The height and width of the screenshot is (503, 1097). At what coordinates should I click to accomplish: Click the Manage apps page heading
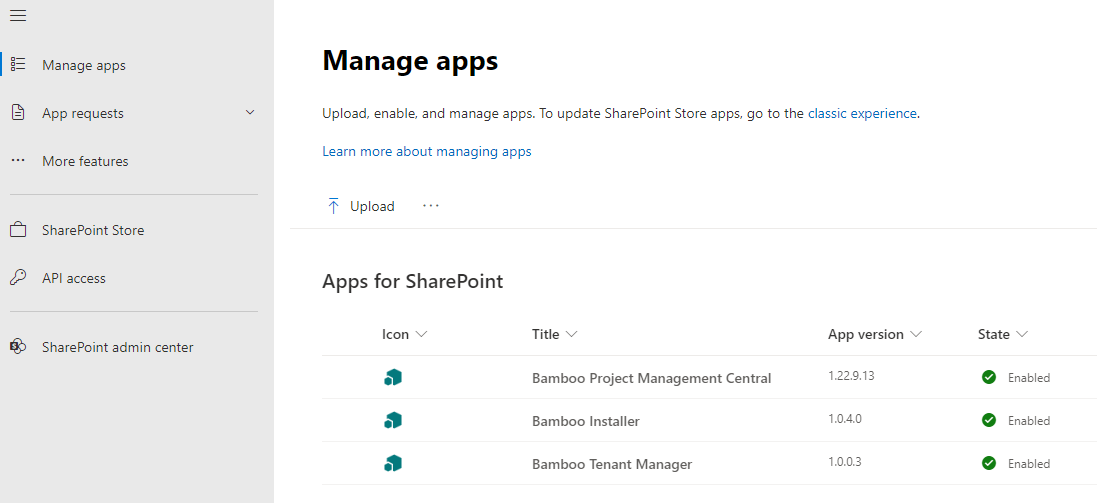[x=410, y=61]
